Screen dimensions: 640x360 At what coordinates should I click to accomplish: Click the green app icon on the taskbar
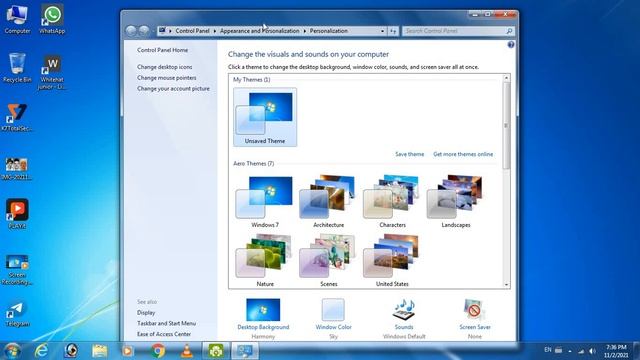(x=216, y=351)
